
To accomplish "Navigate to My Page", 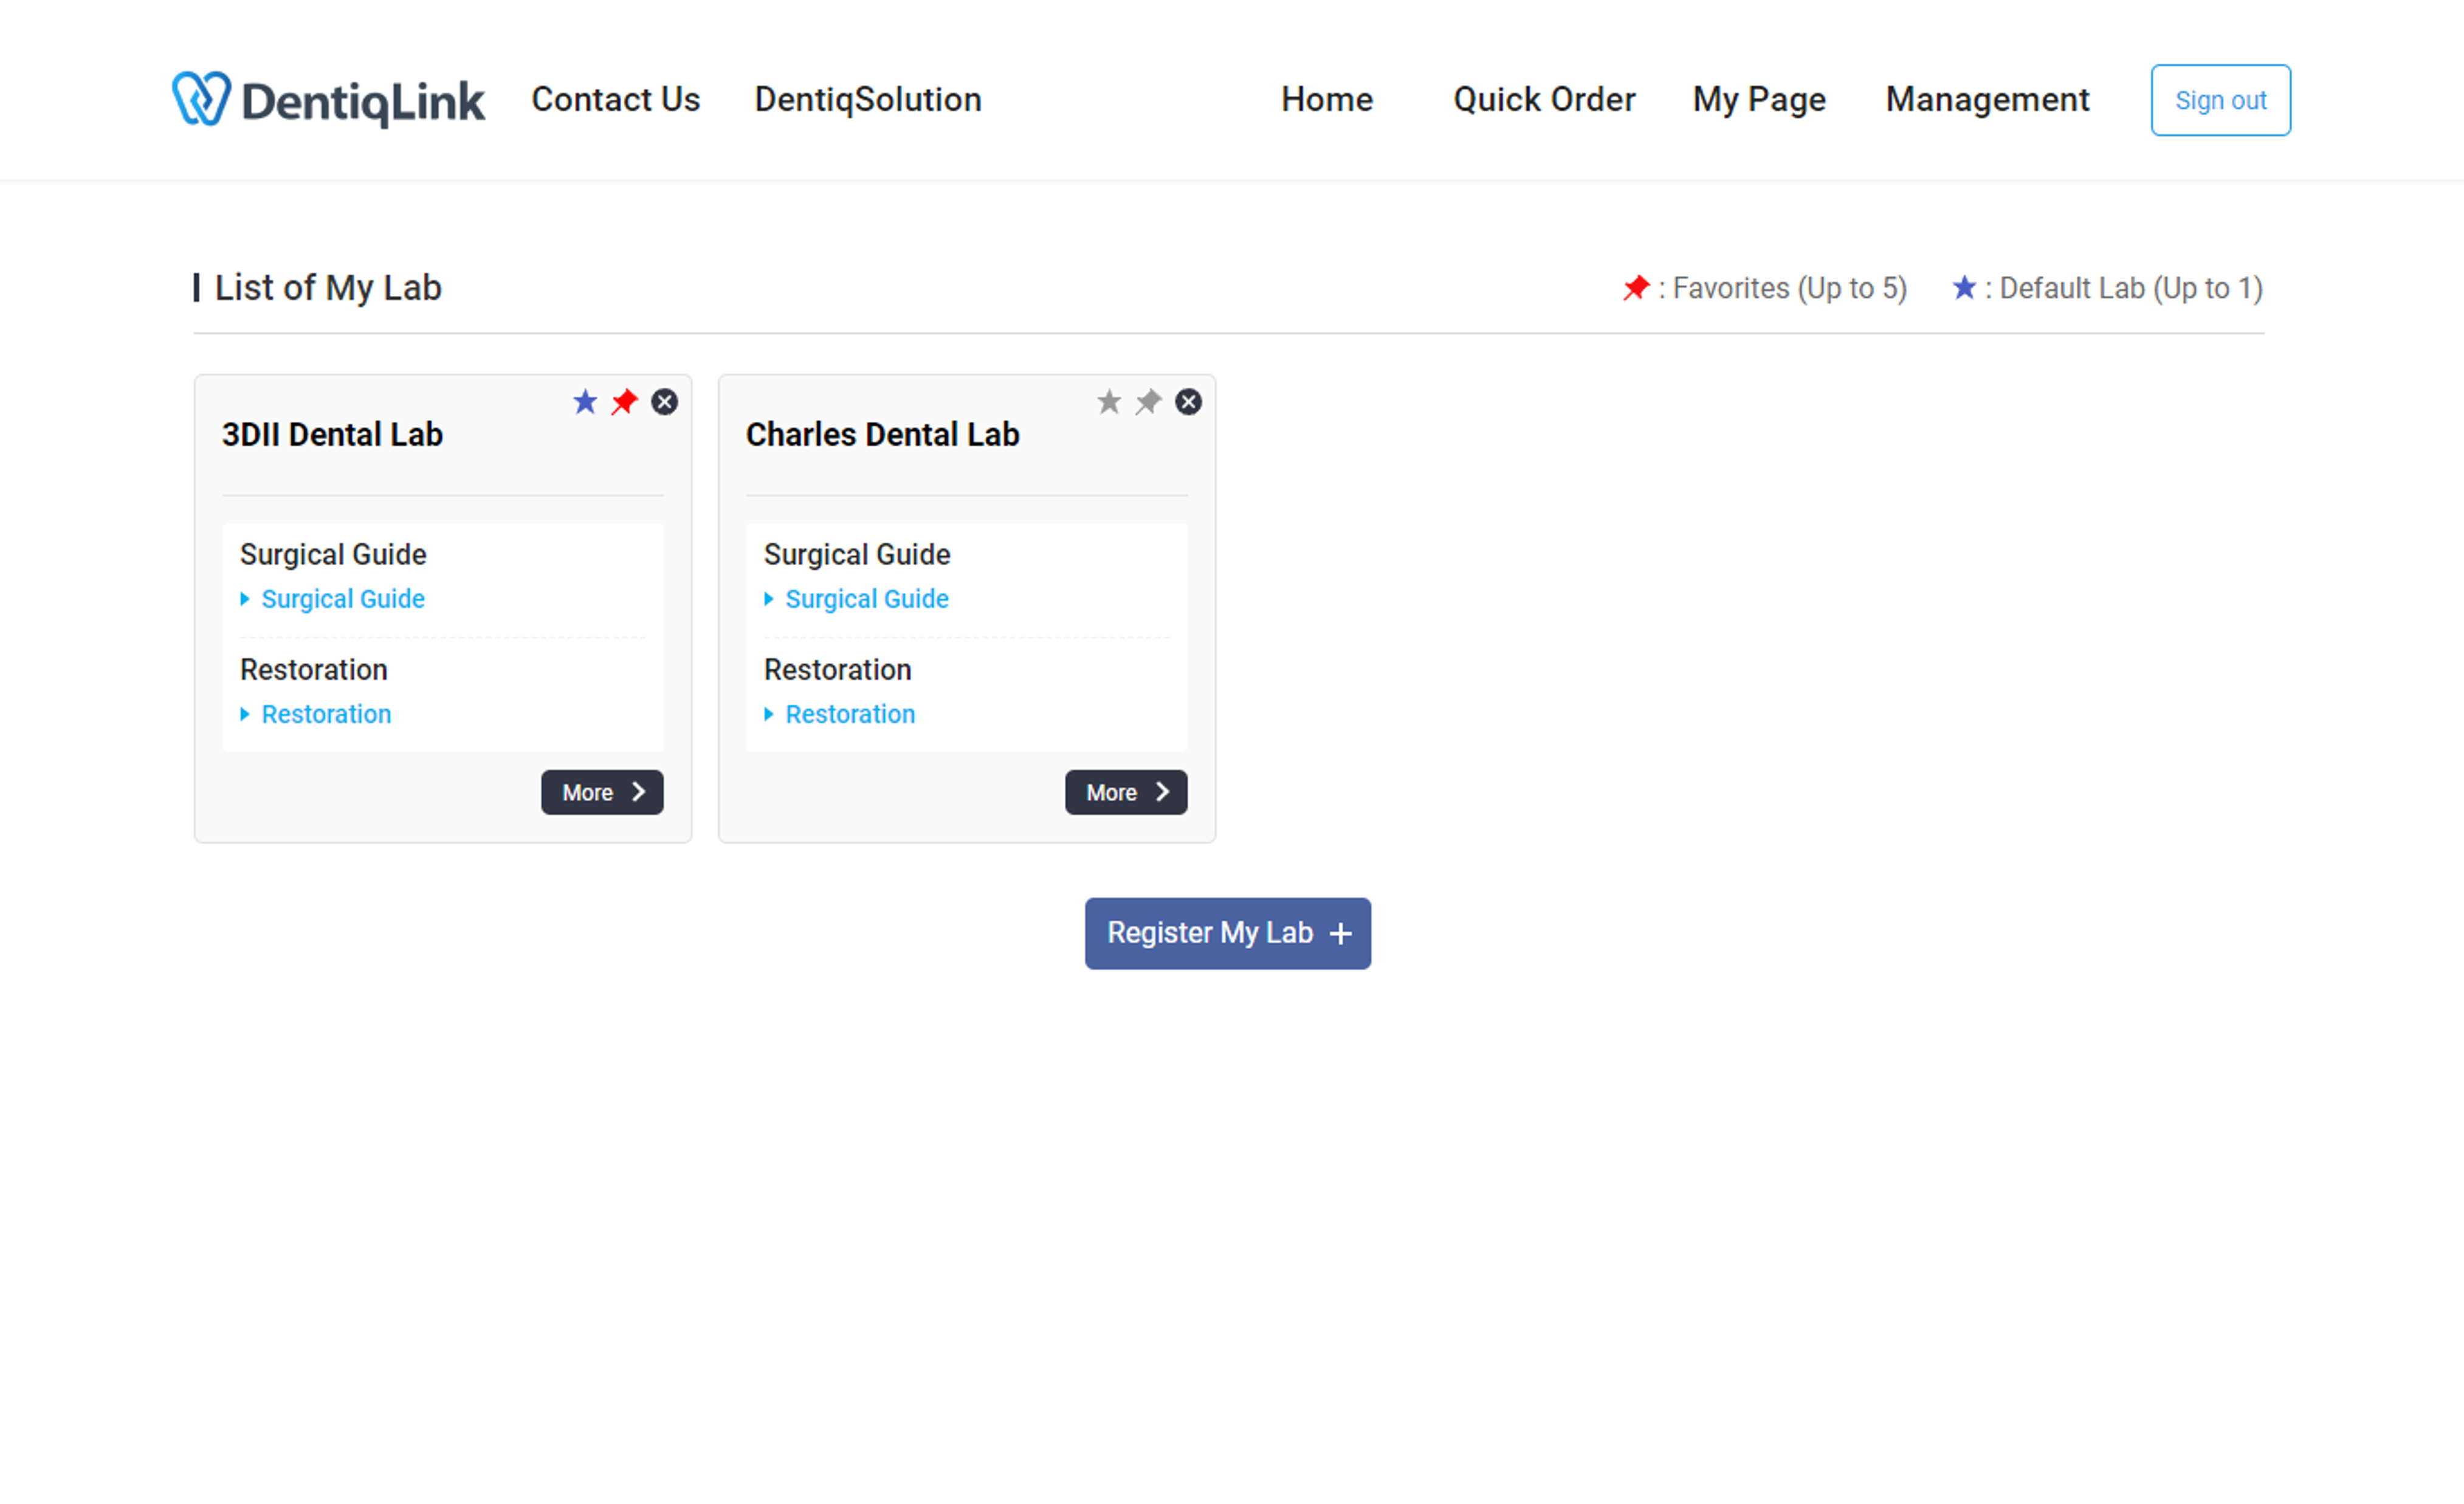I will [1758, 99].
